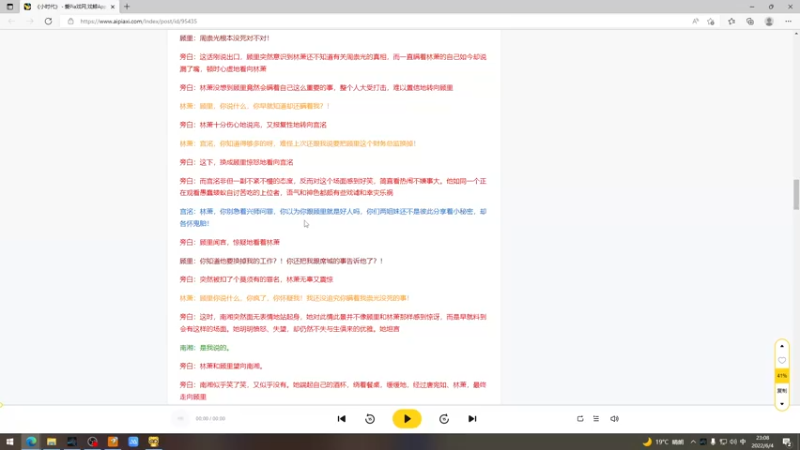Click the grey circle left of 00:00 / 00:00
Viewport: 800px width, 450px height.
pos(180,419)
